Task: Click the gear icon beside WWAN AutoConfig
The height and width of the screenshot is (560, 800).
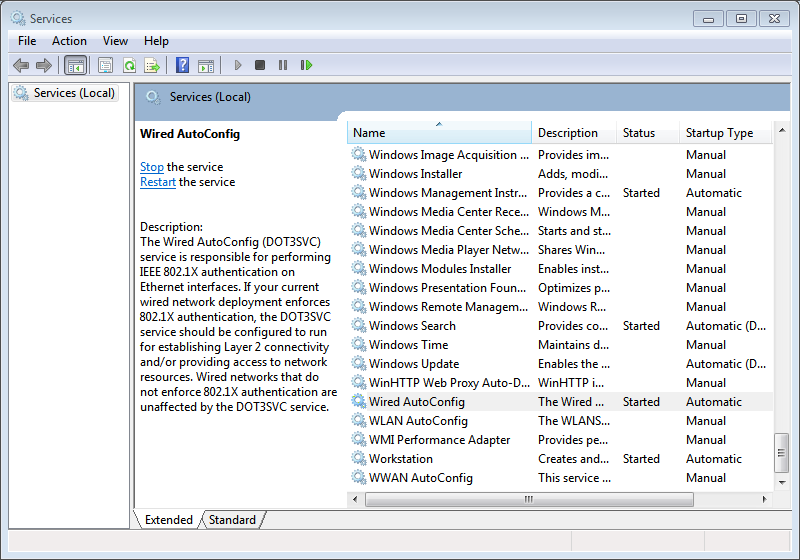Action: pos(359,477)
